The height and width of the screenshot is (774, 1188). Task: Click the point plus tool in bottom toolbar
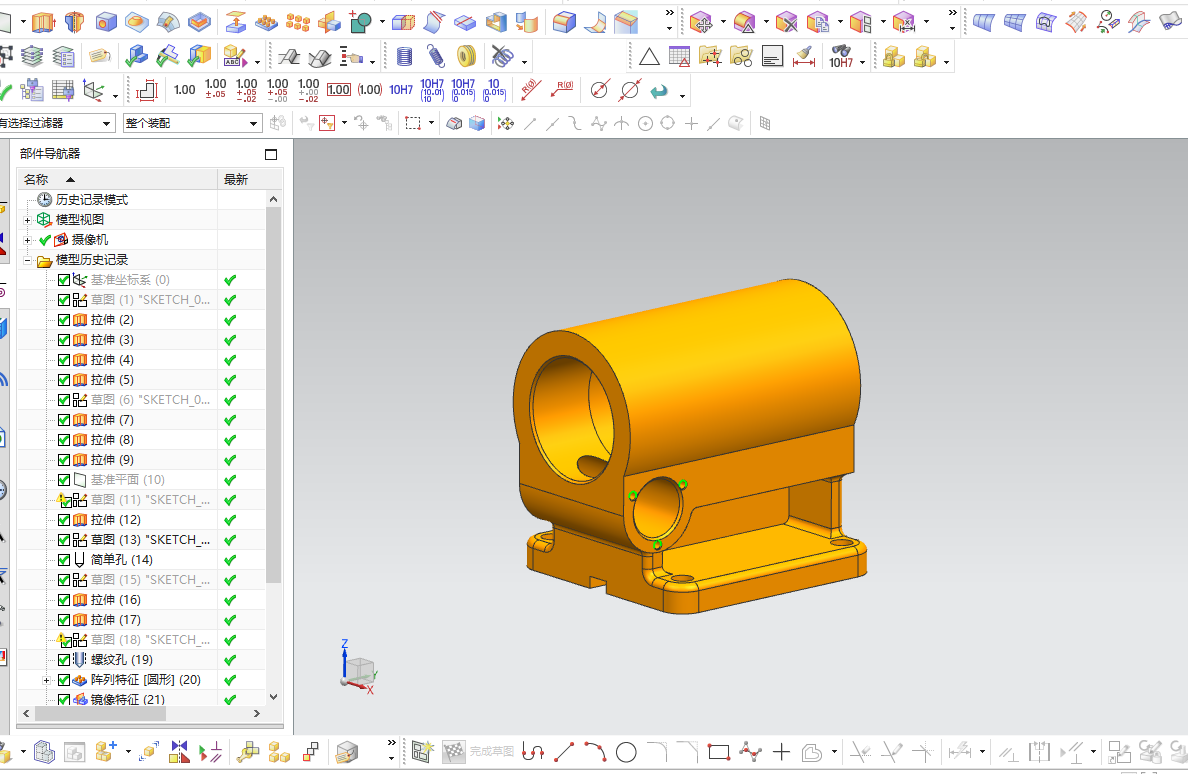point(781,752)
